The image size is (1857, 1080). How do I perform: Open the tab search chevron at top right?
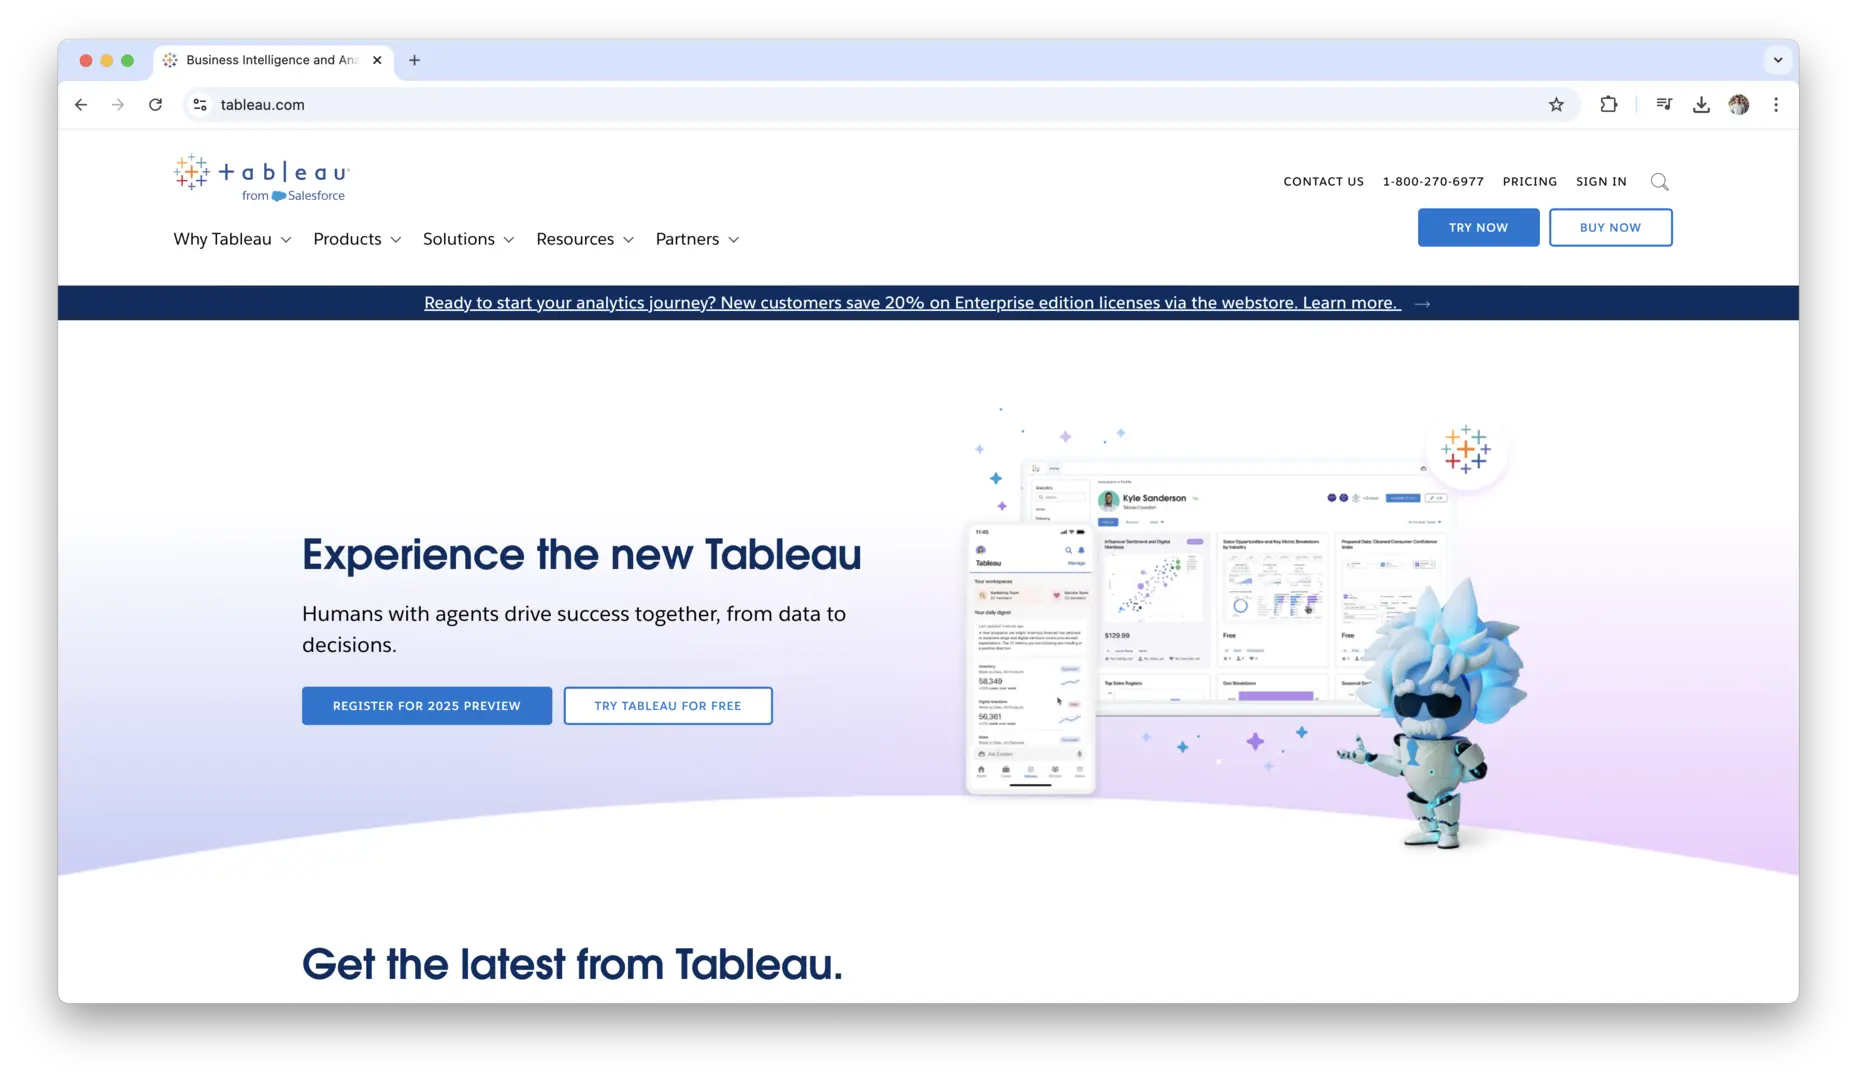pos(1778,60)
